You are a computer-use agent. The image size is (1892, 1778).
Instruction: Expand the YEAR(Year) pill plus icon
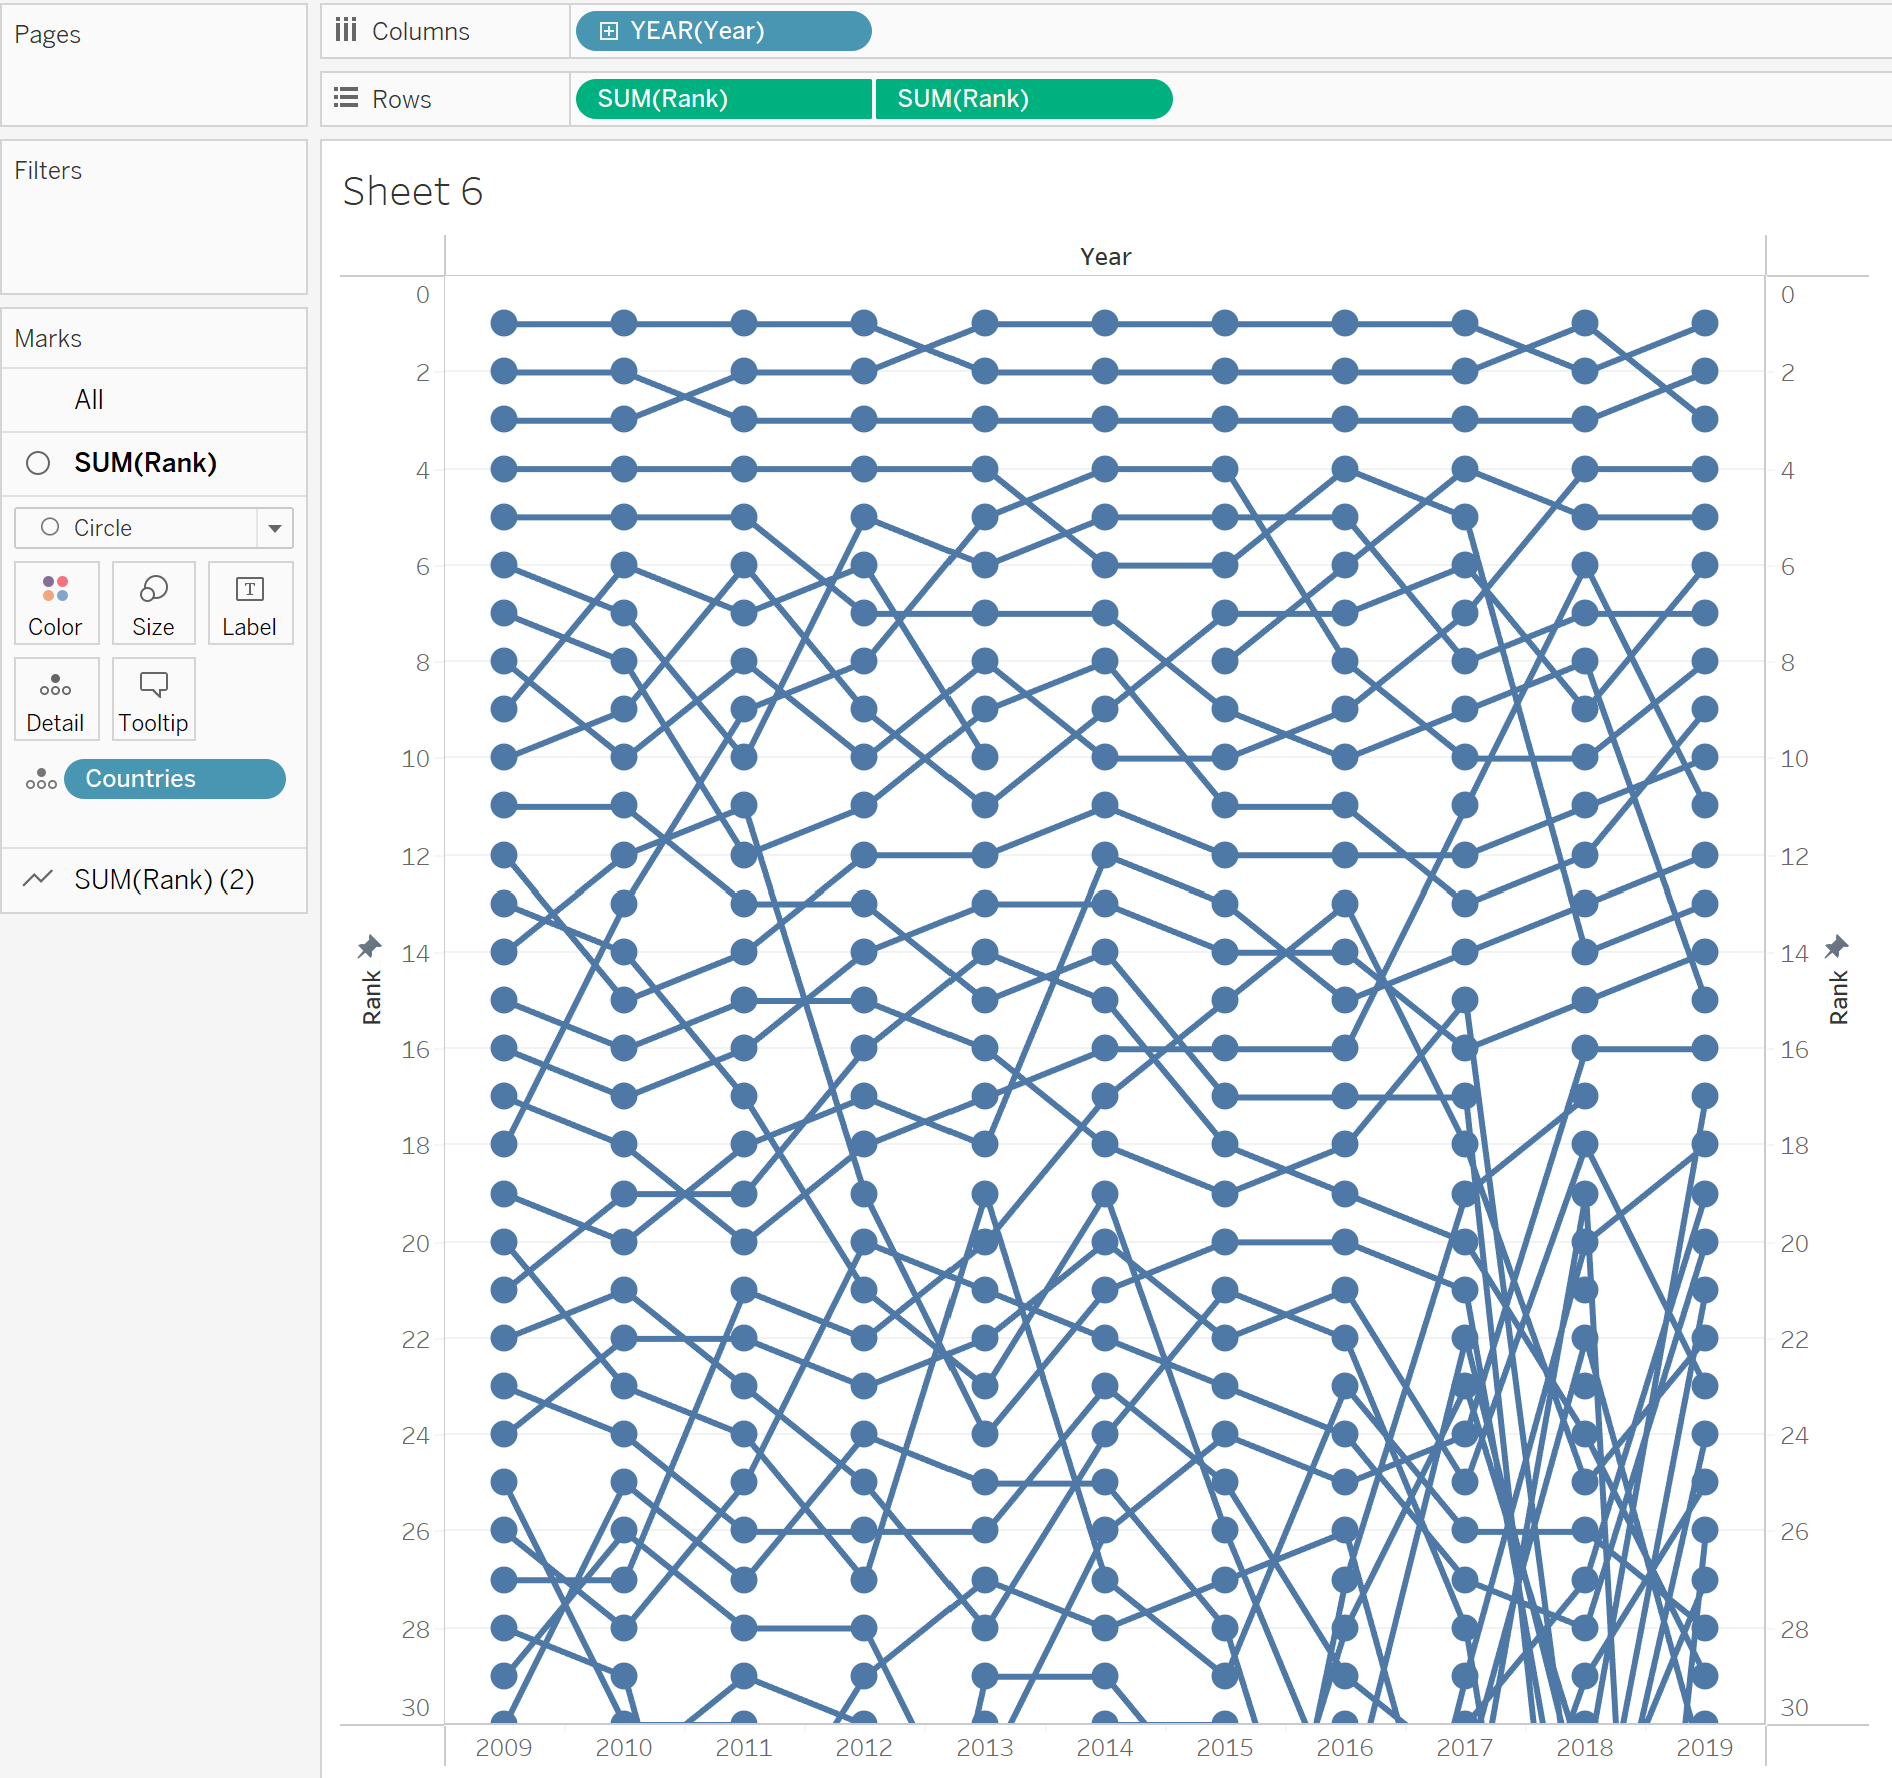[608, 31]
